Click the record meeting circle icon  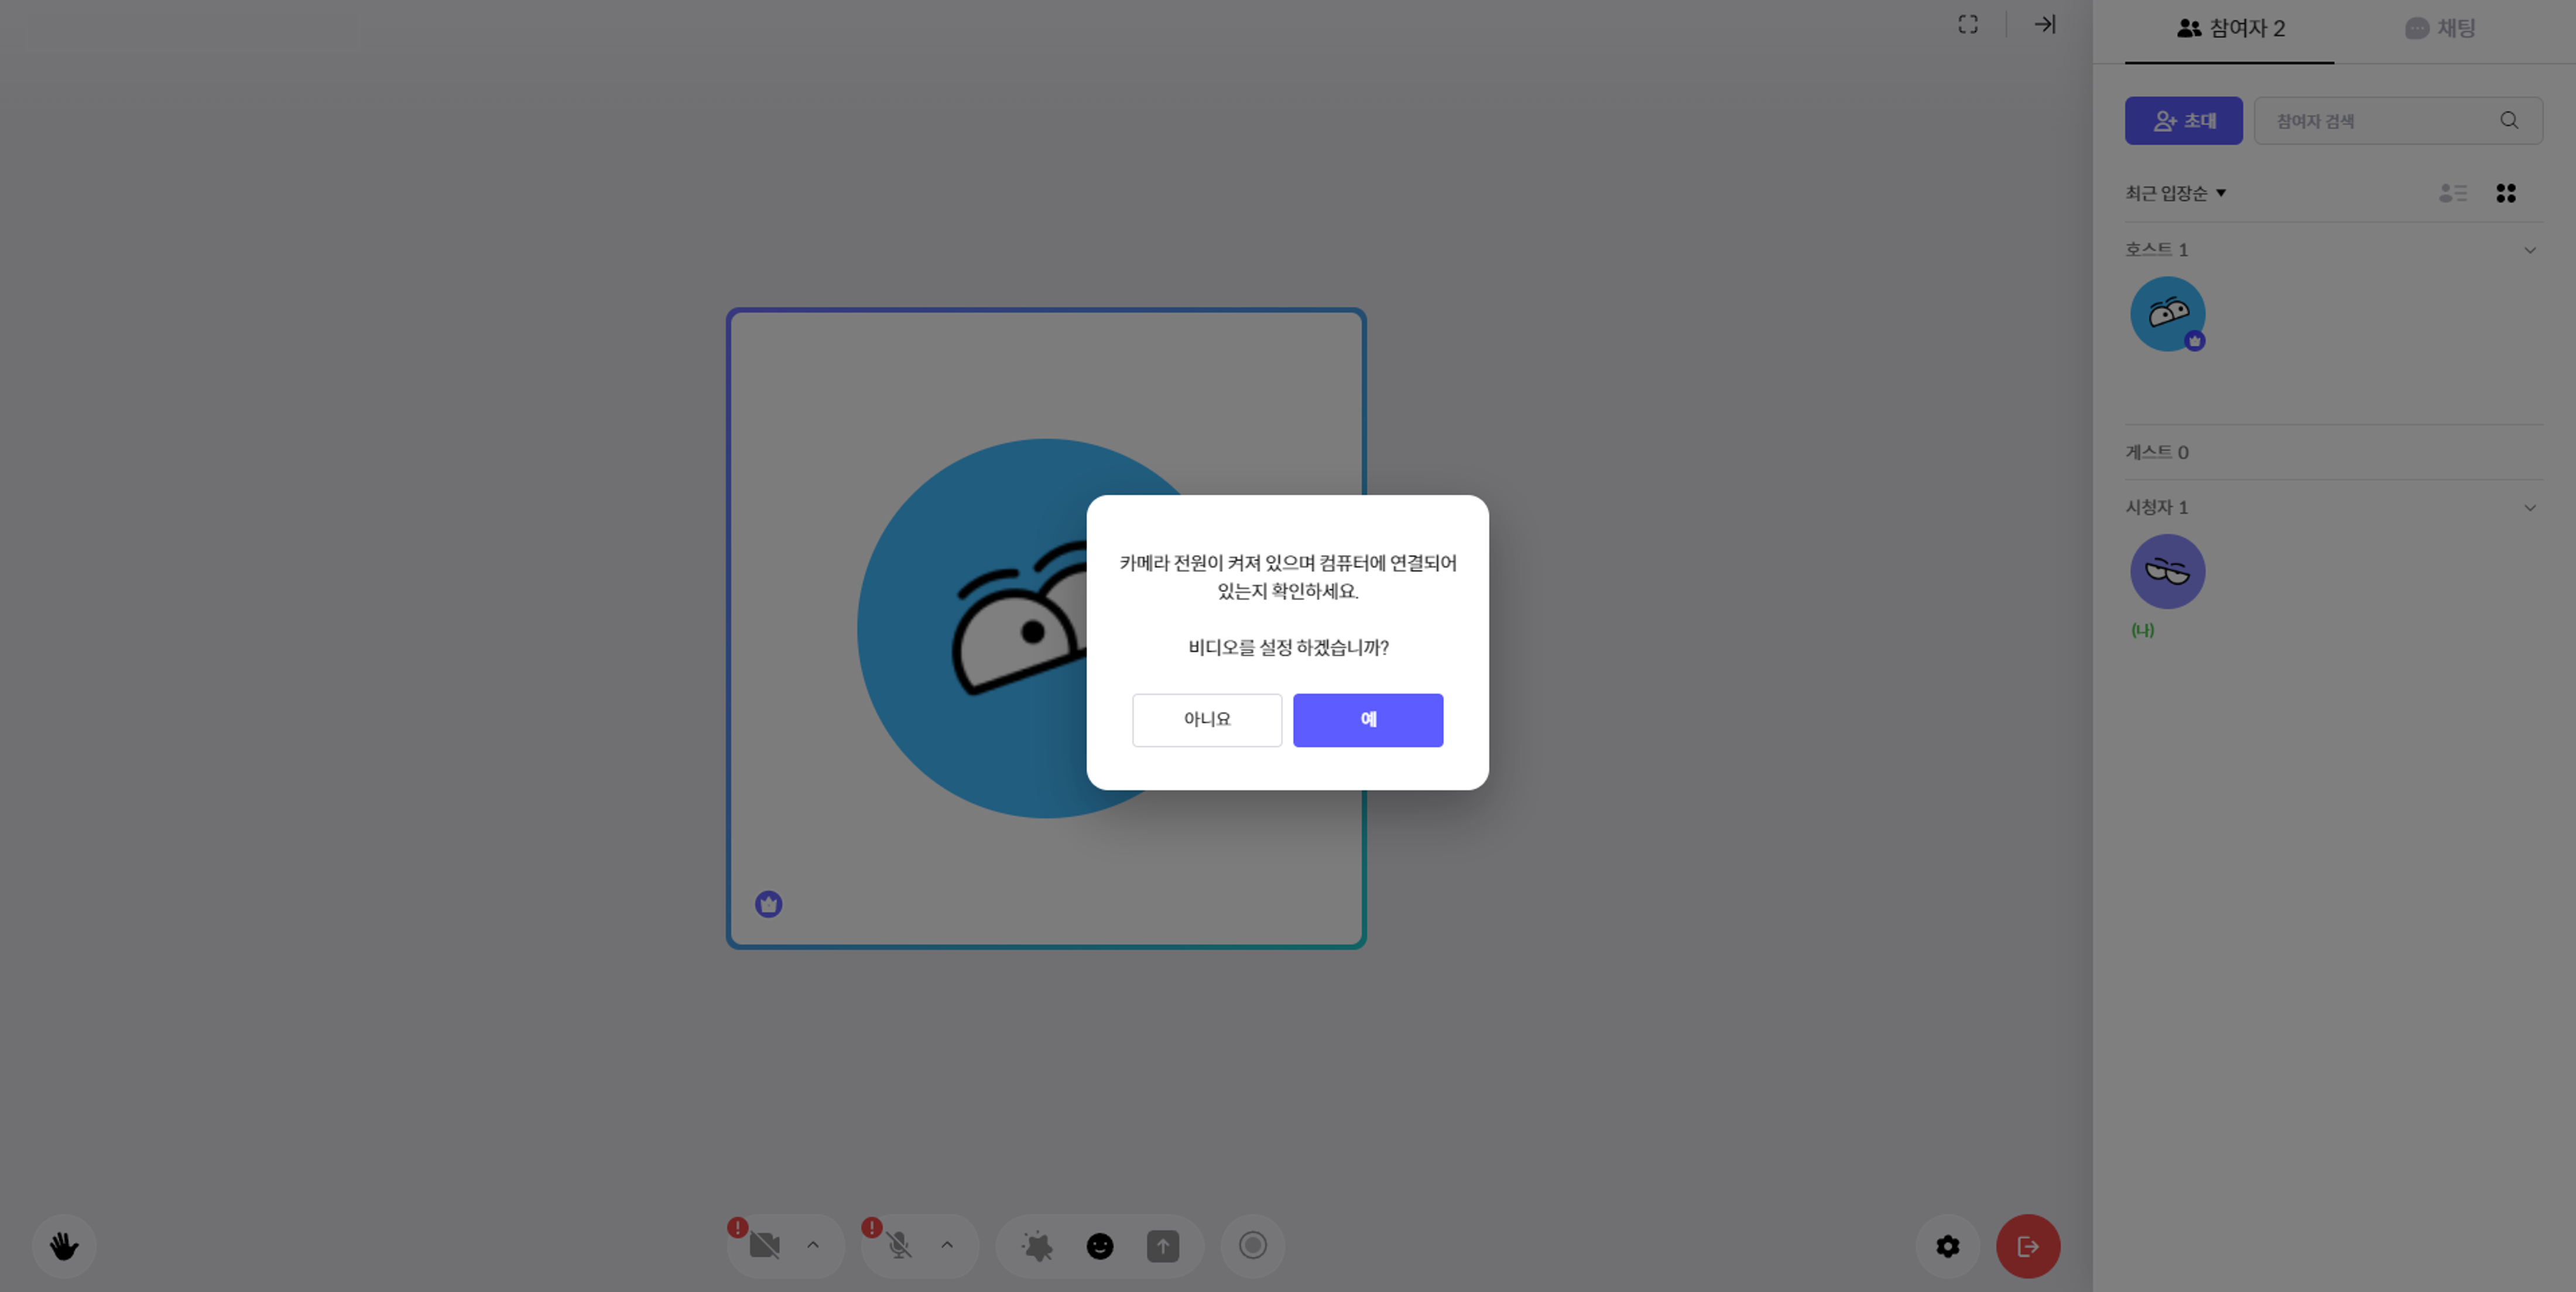1252,1245
